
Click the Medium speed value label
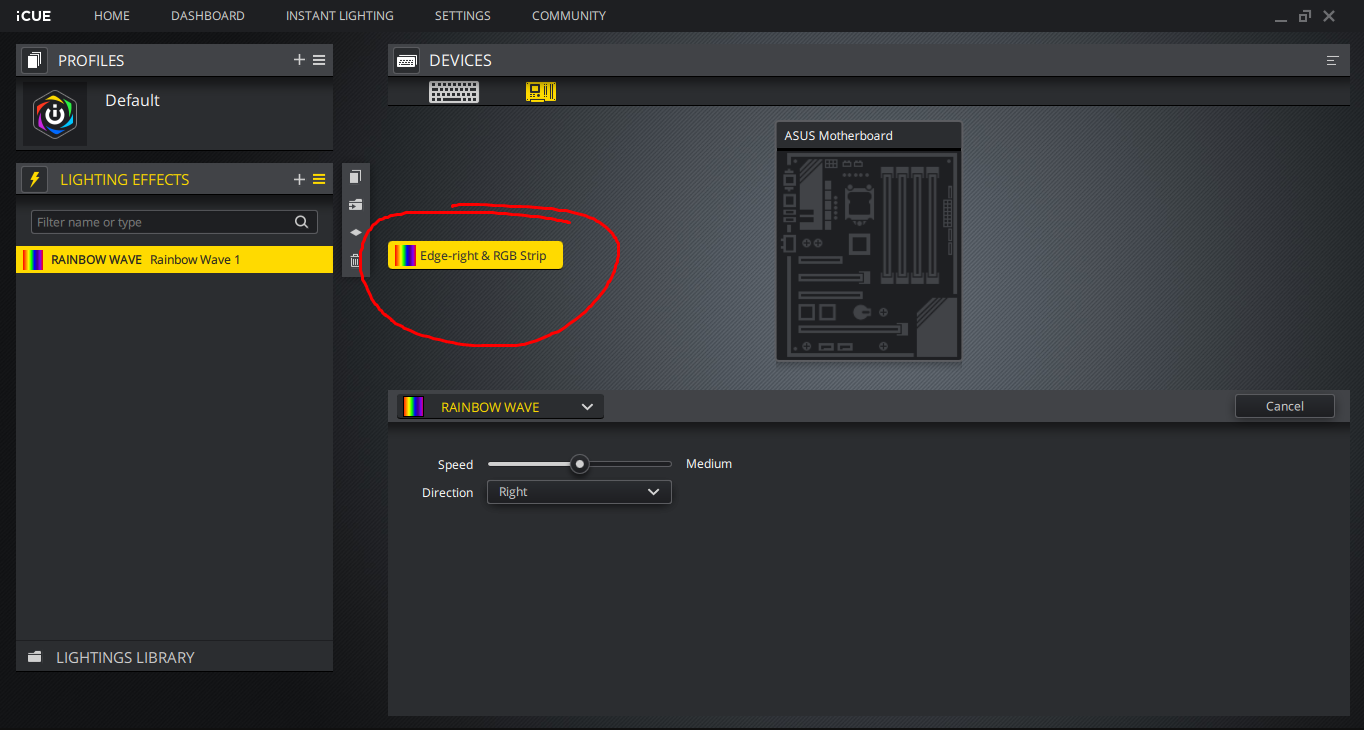(709, 464)
